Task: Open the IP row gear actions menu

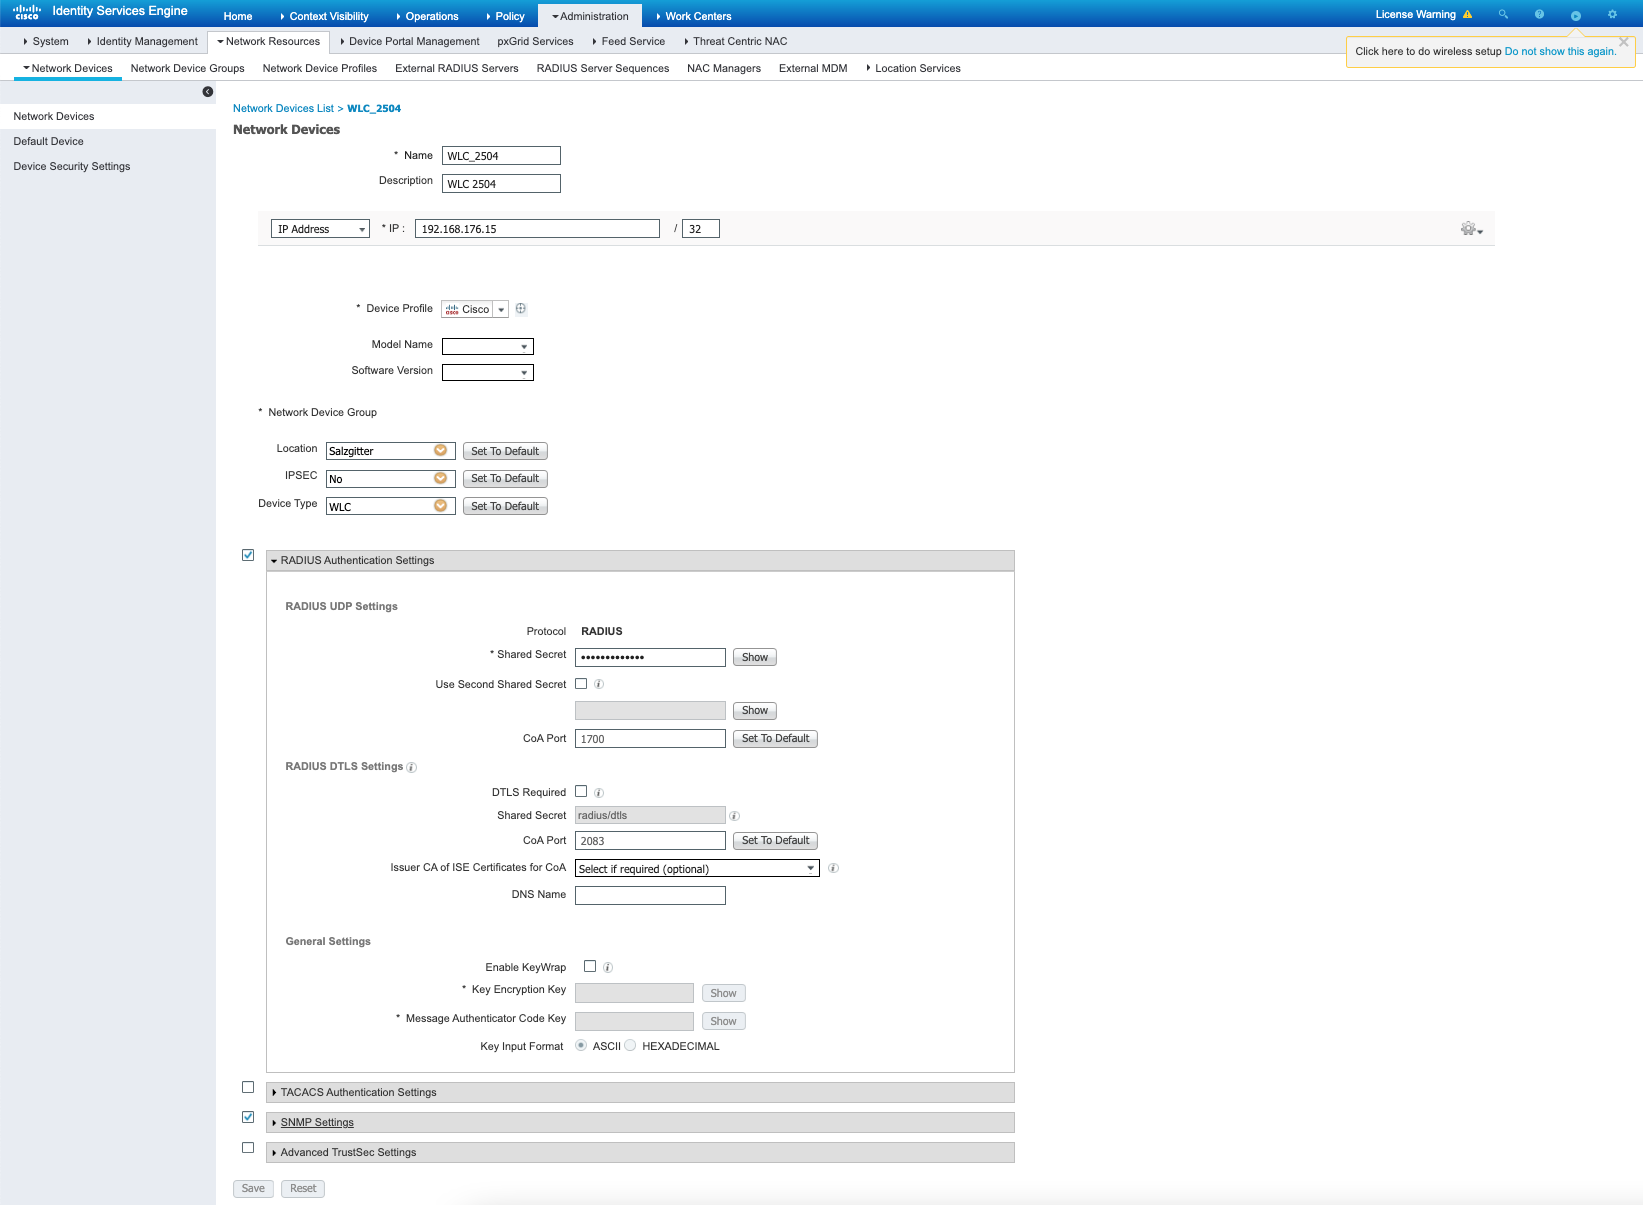Action: pos(1471,229)
